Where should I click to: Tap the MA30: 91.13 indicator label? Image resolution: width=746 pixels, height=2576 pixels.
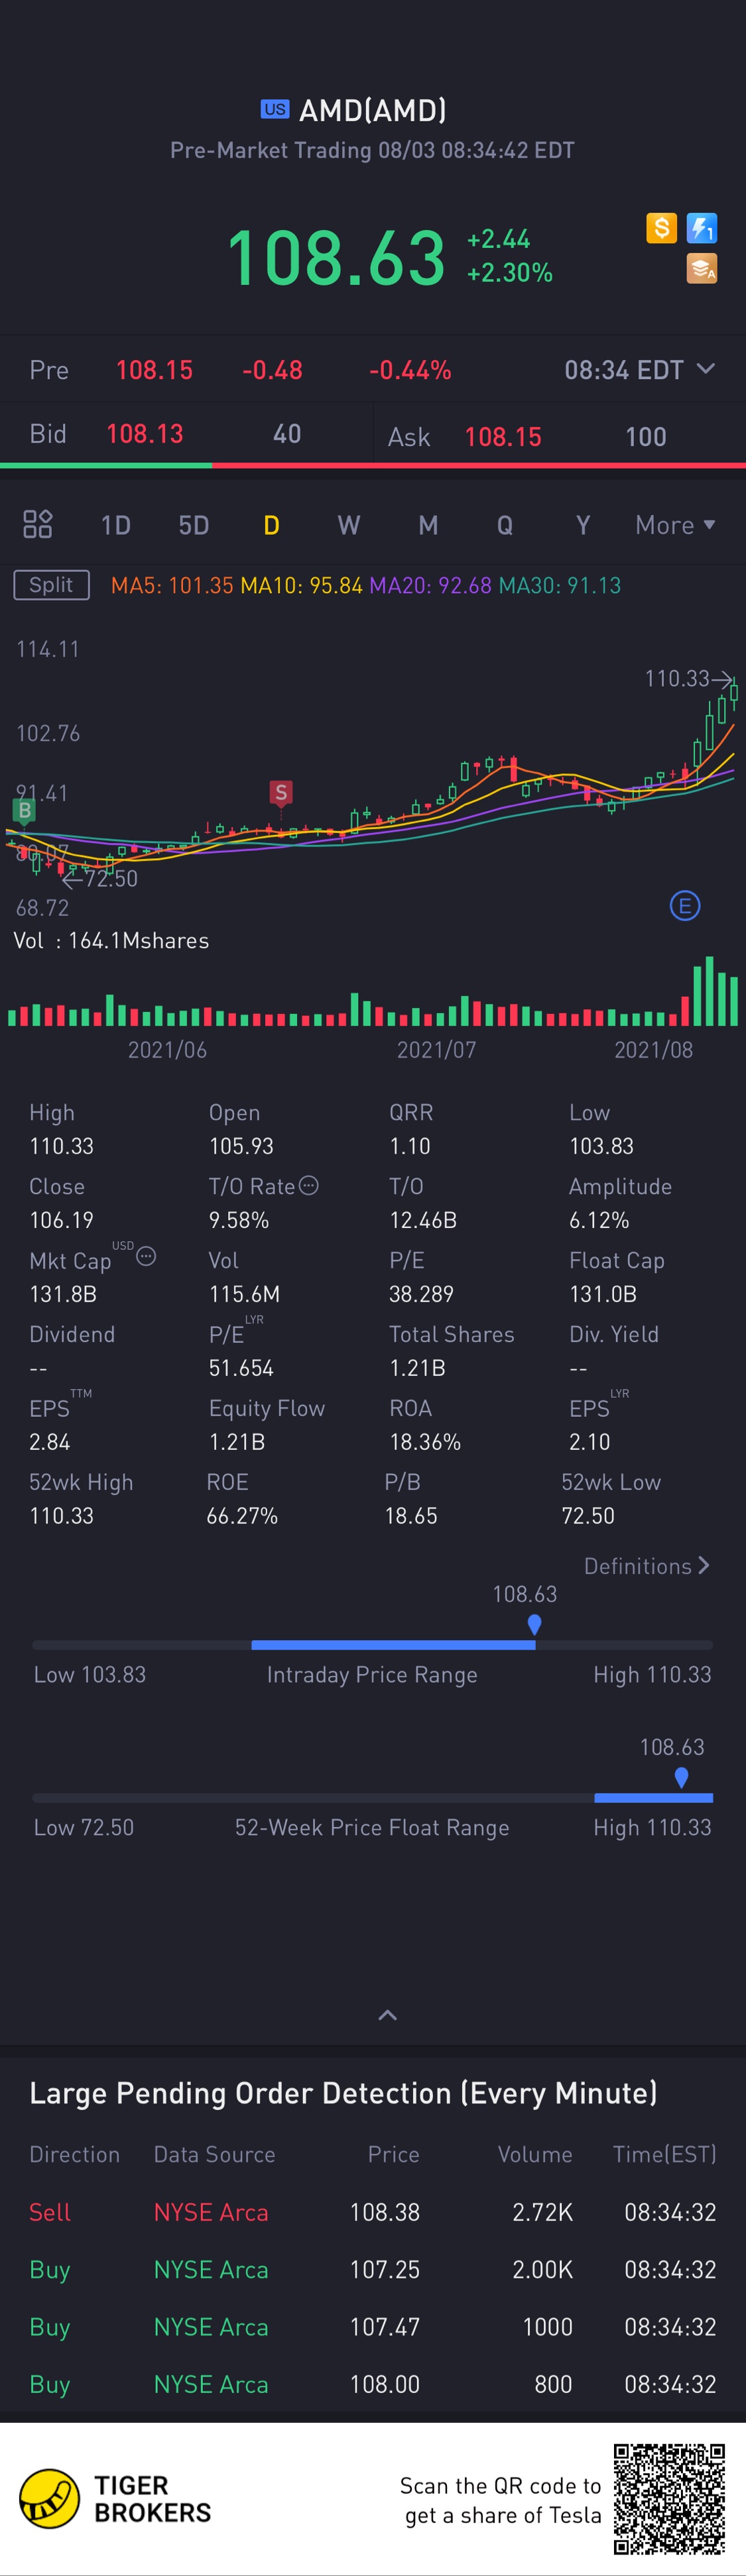click(560, 585)
